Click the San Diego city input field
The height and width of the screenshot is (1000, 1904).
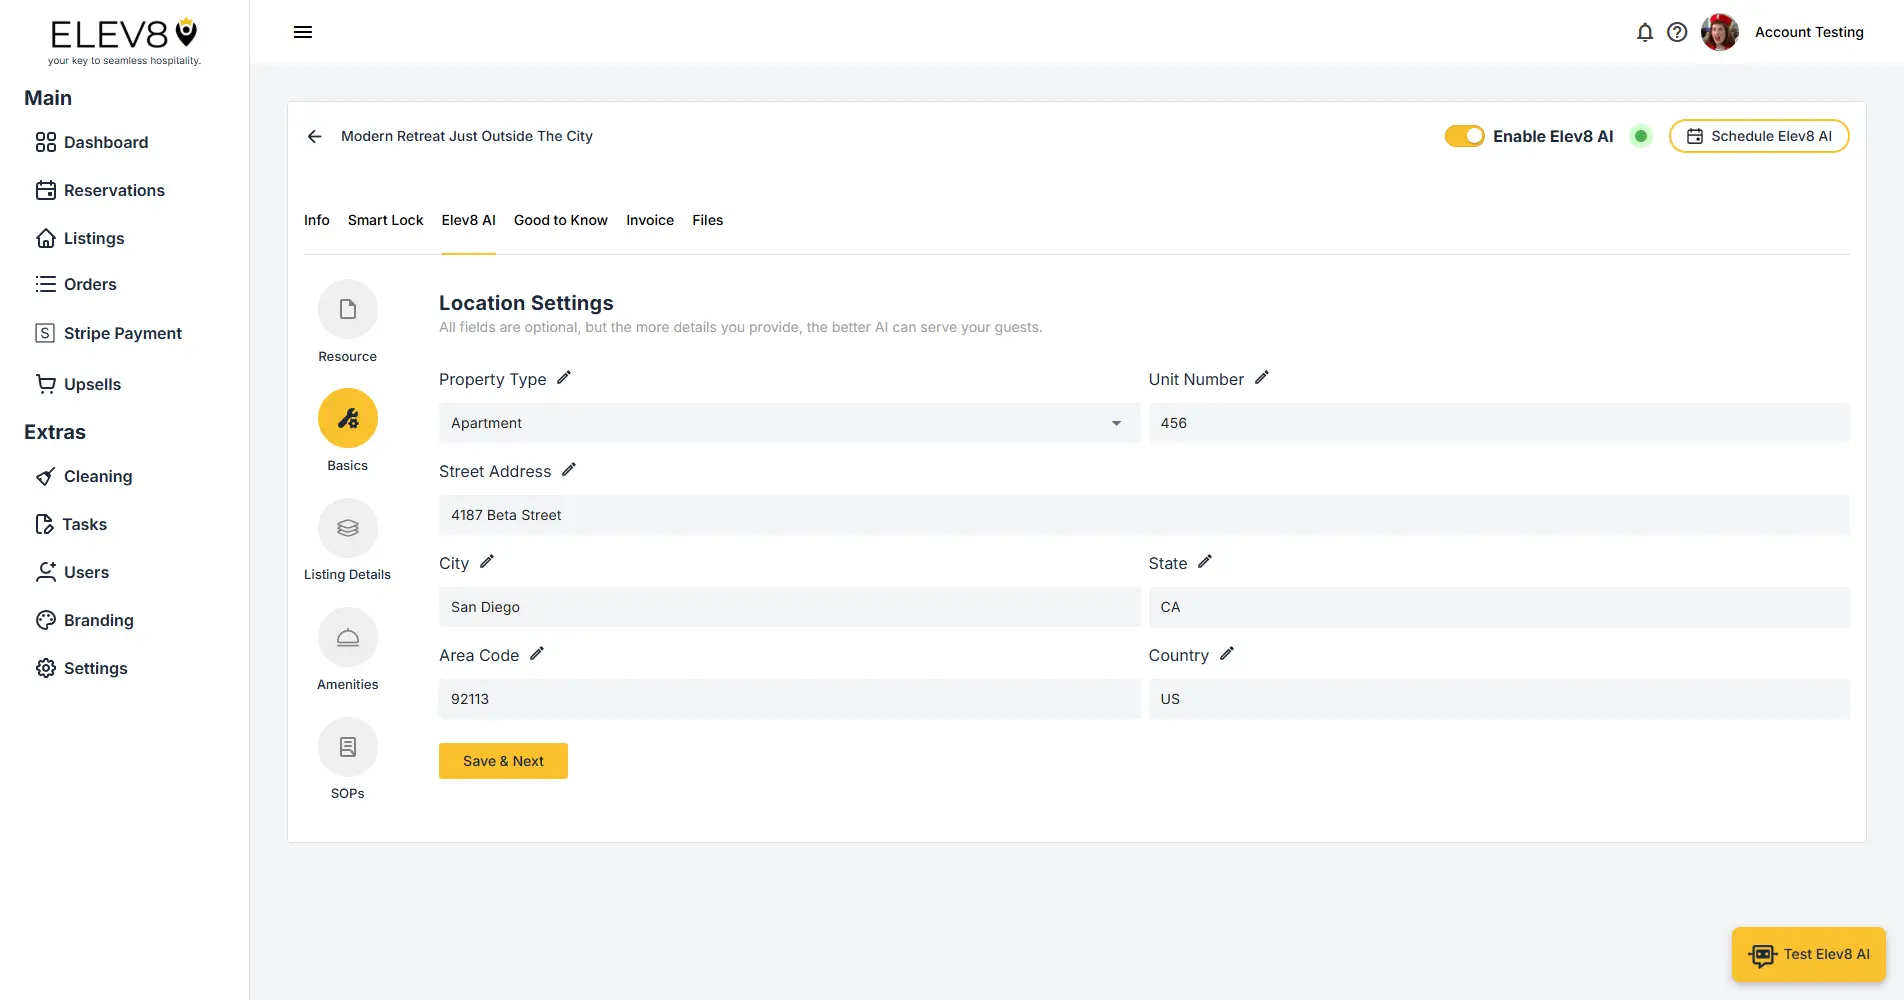pyautogui.click(x=789, y=606)
